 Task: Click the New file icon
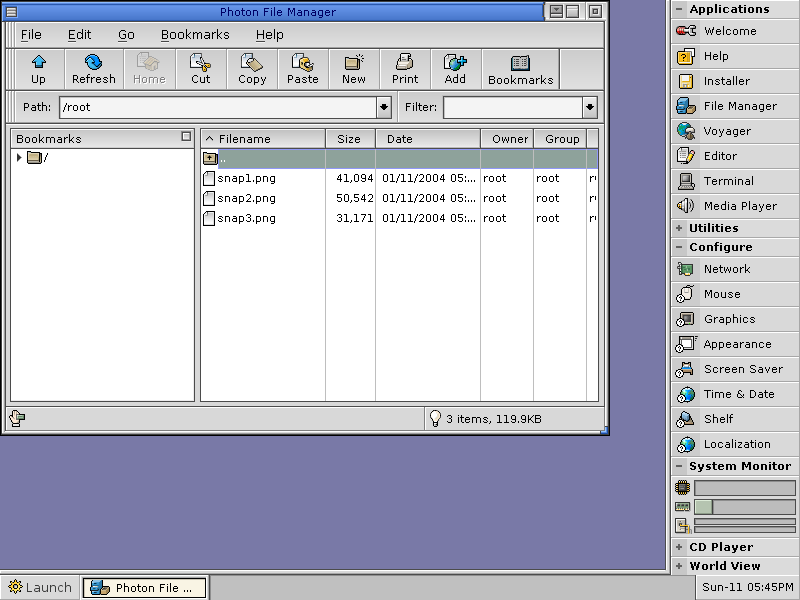pos(353,68)
